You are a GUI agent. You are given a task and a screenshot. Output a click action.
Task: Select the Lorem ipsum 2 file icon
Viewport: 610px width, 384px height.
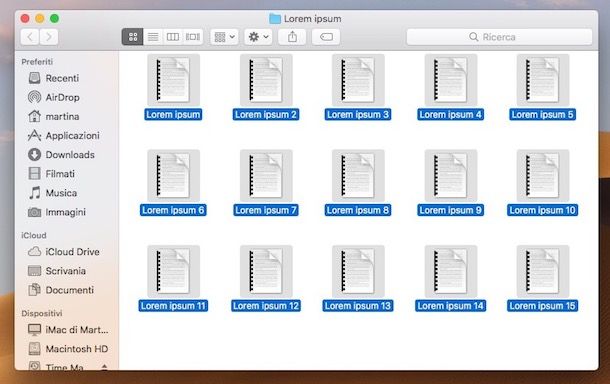tap(266, 80)
